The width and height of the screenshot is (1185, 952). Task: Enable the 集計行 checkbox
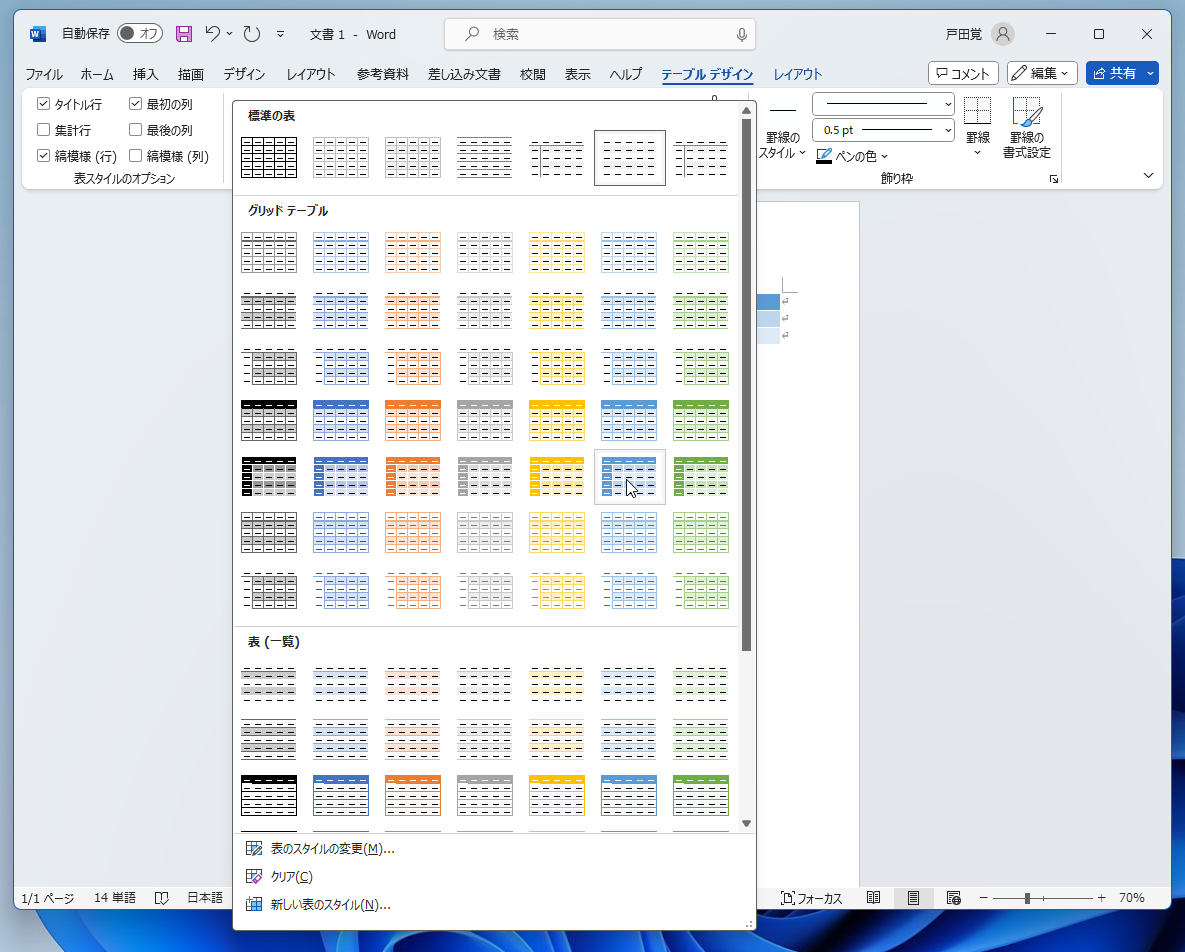43,129
